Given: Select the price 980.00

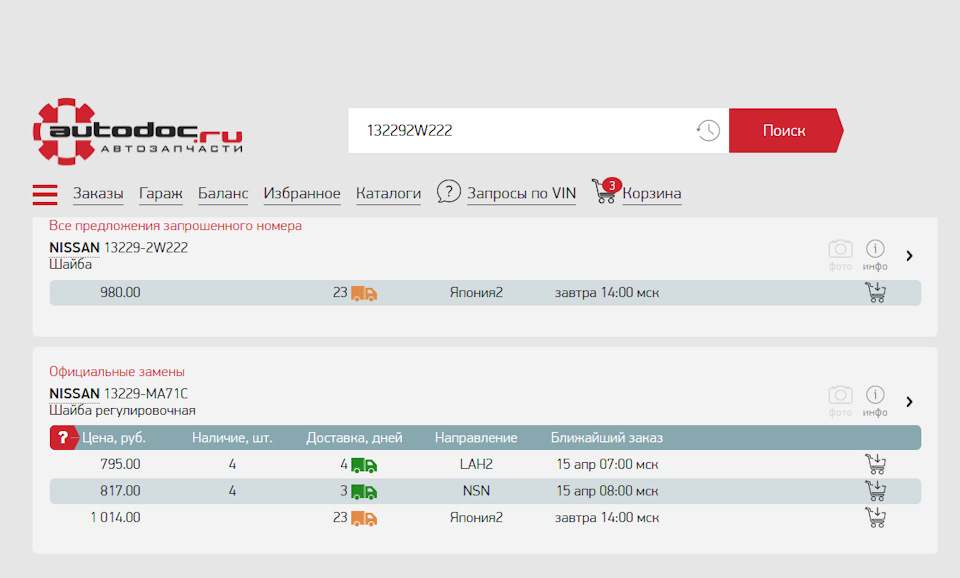Looking at the screenshot, I should click(120, 293).
